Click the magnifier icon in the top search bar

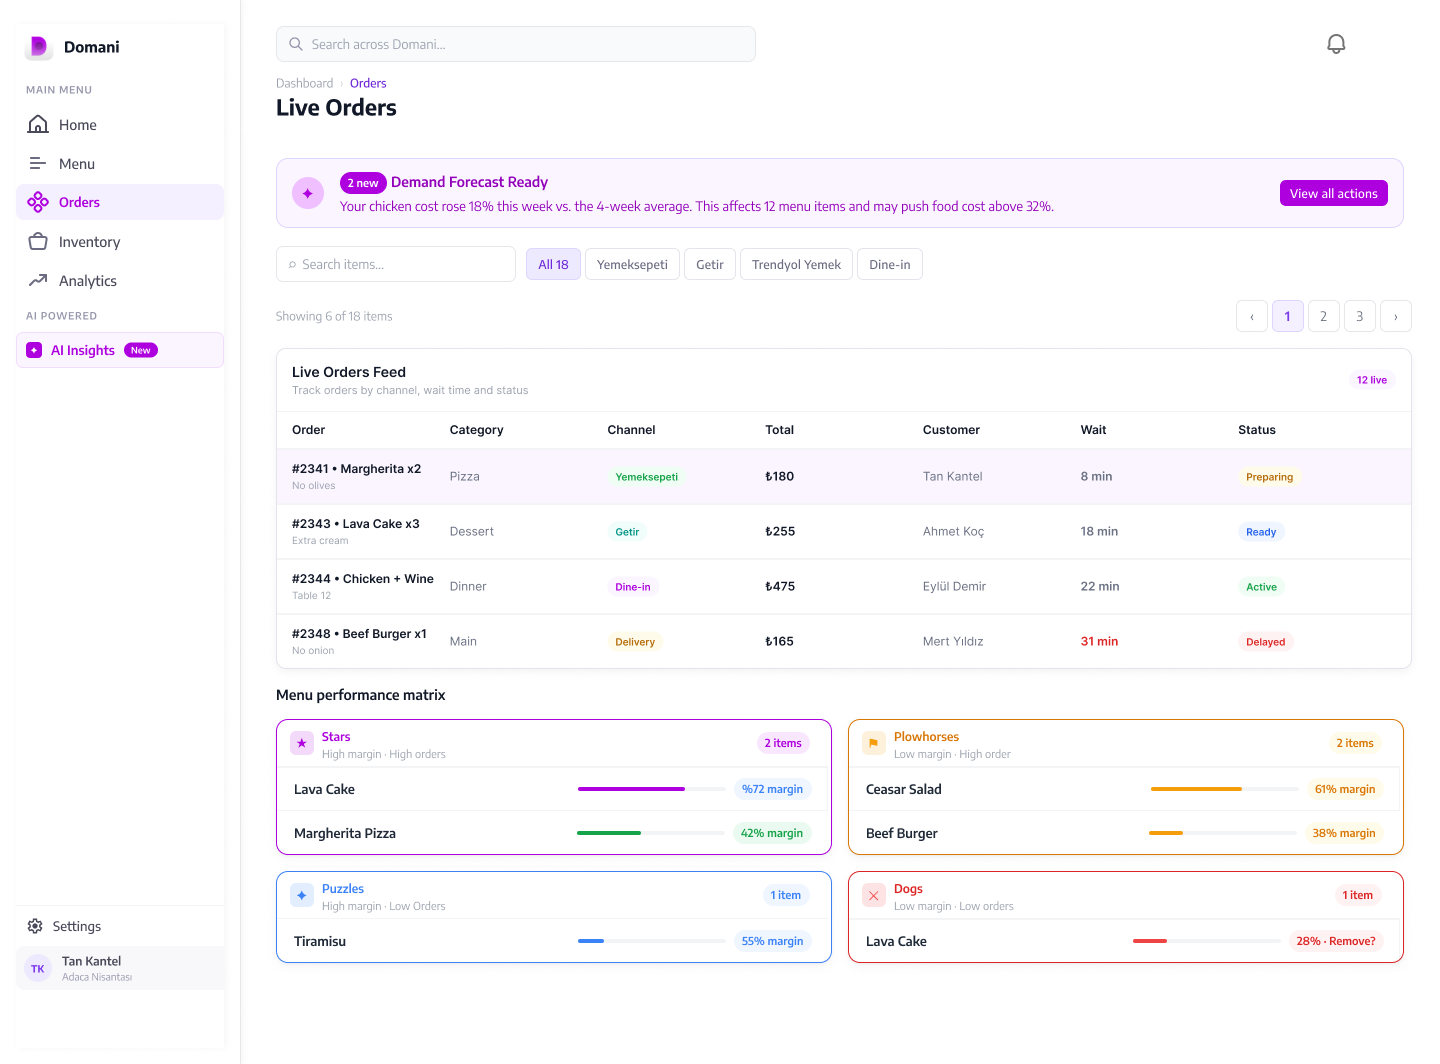pos(296,44)
